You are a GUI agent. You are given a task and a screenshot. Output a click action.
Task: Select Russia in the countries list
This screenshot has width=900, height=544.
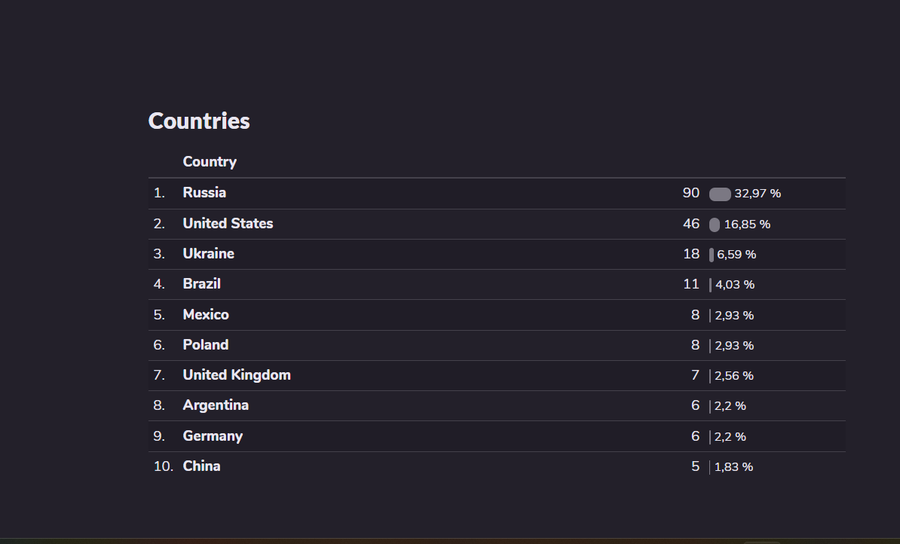(204, 193)
